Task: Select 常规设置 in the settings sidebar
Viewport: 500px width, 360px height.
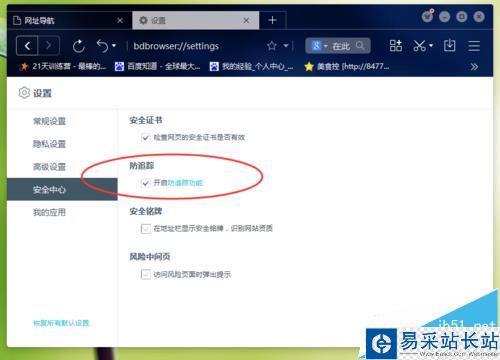Action: [x=49, y=121]
